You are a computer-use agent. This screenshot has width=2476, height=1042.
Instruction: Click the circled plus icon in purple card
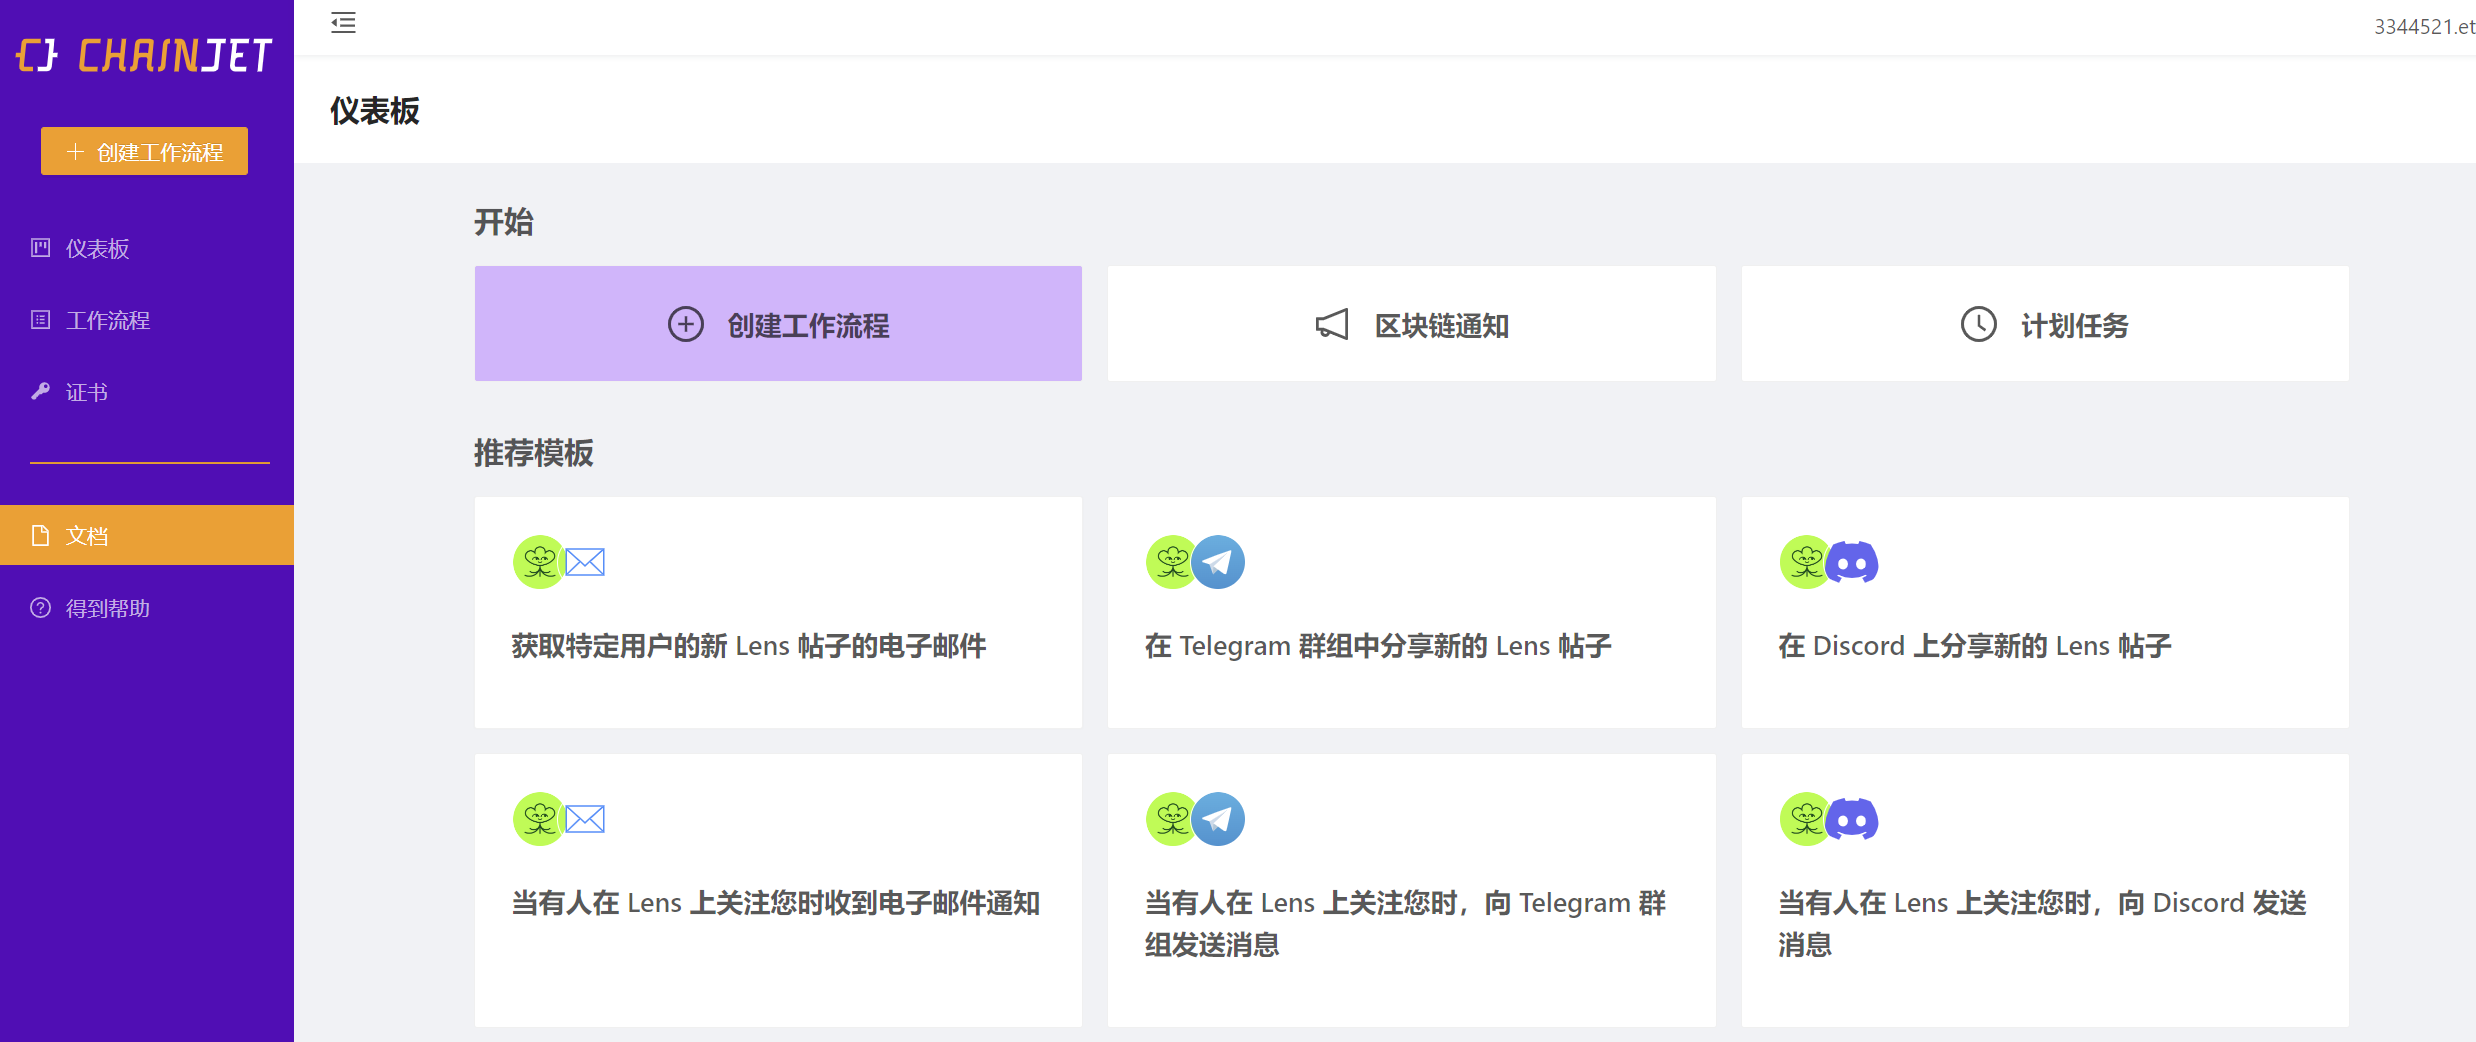tap(686, 324)
